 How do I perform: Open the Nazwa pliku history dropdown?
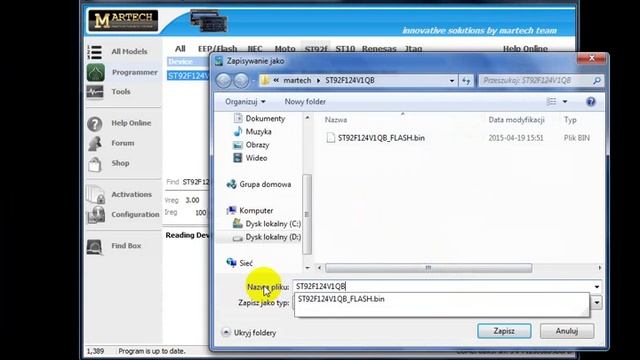pos(597,287)
